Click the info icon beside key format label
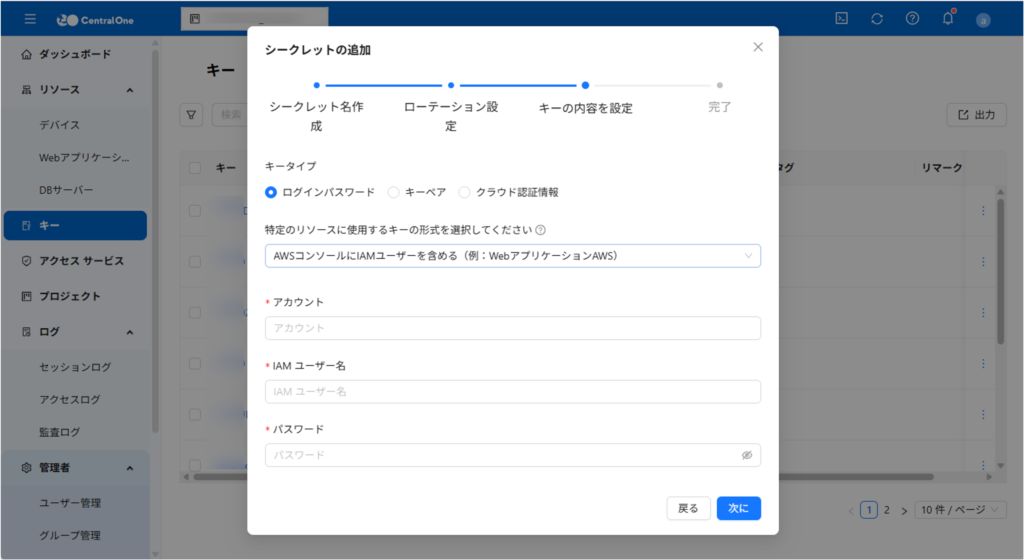Image resolution: width=1024 pixels, height=560 pixels. (x=541, y=229)
